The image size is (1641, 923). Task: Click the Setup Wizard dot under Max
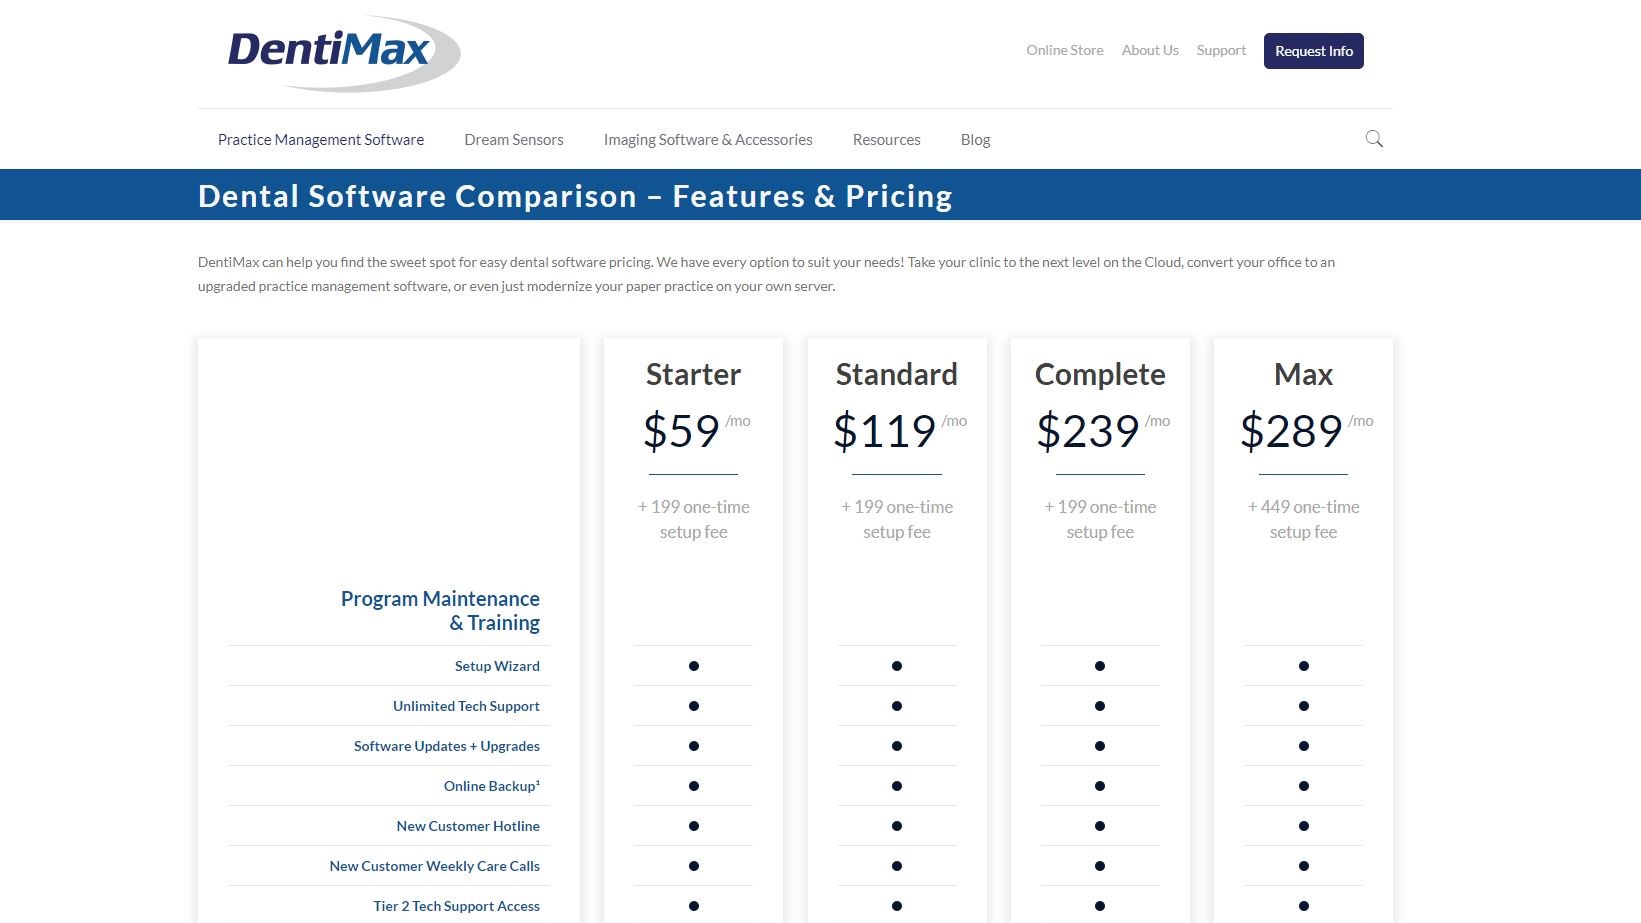[1304, 666]
